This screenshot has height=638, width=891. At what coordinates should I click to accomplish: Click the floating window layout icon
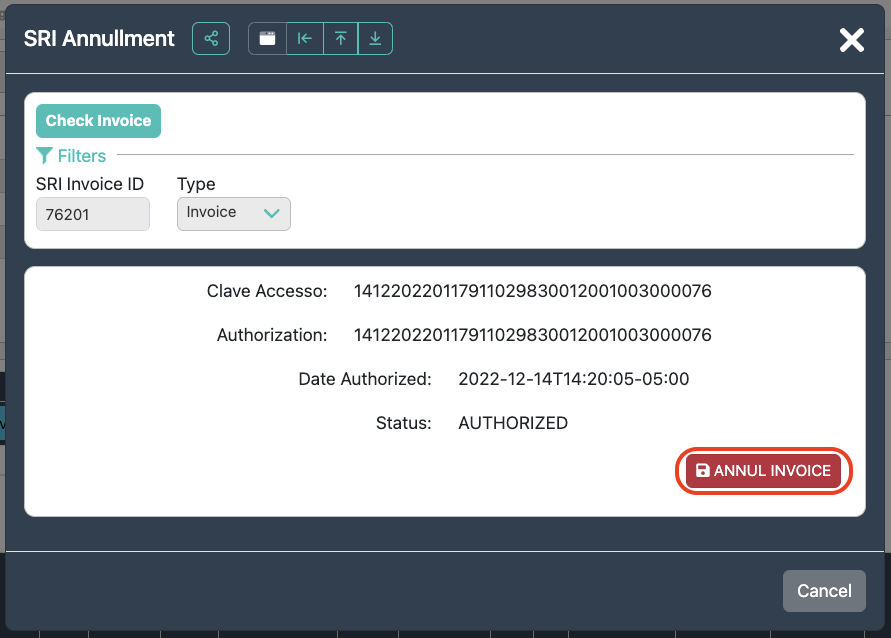tap(267, 39)
